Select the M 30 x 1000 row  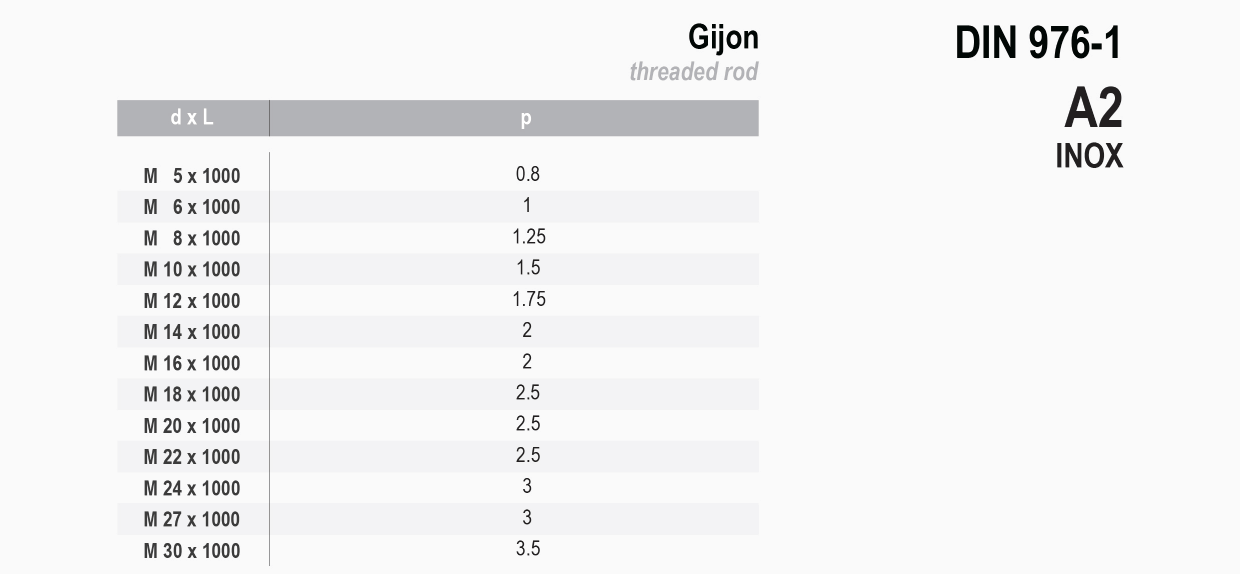click(438, 550)
